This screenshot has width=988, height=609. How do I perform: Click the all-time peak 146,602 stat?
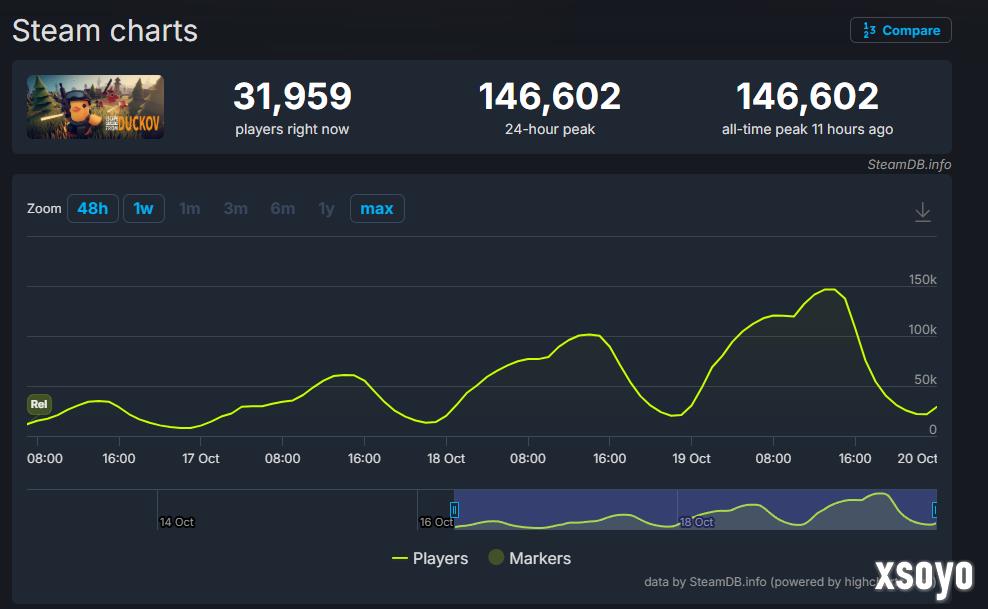[807, 97]
